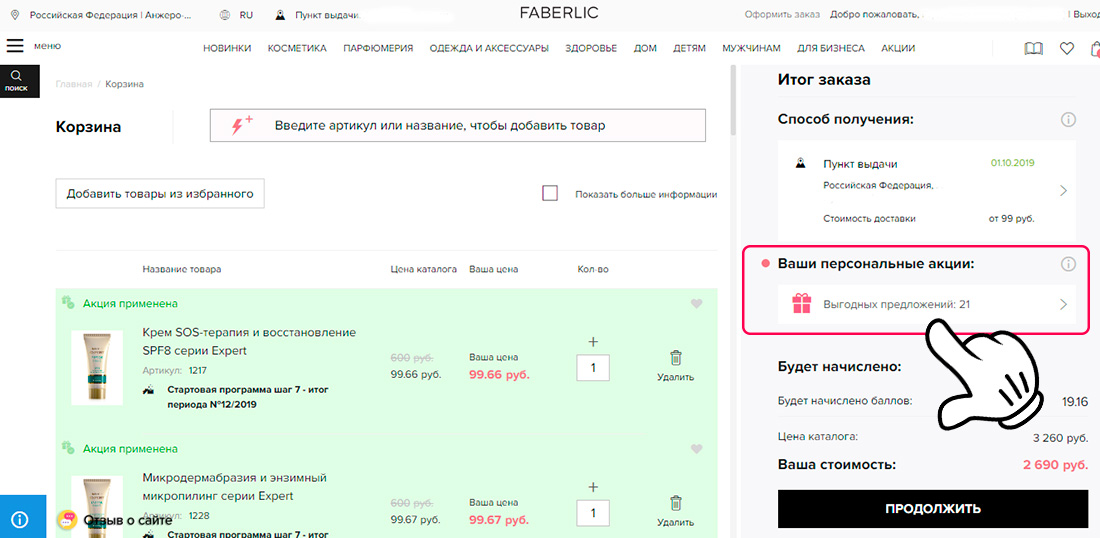Click Пункт выдачи label in top bar
1100x538 pixels.
(328, 14)
